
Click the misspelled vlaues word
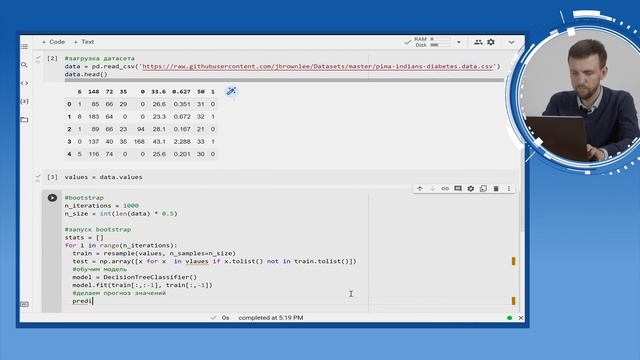click(197, 261)
